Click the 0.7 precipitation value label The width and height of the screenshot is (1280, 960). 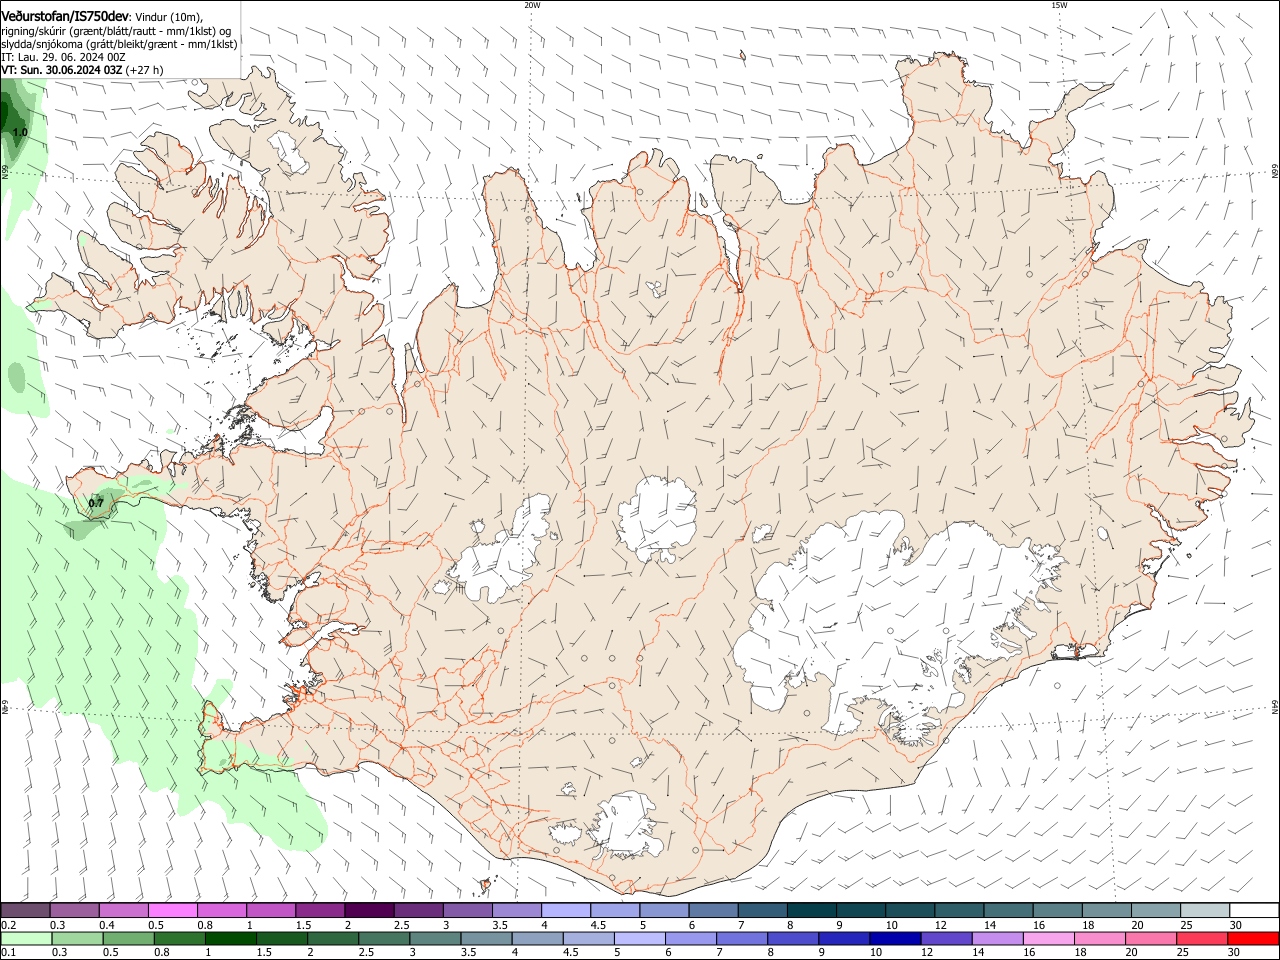tap(96, 503)
